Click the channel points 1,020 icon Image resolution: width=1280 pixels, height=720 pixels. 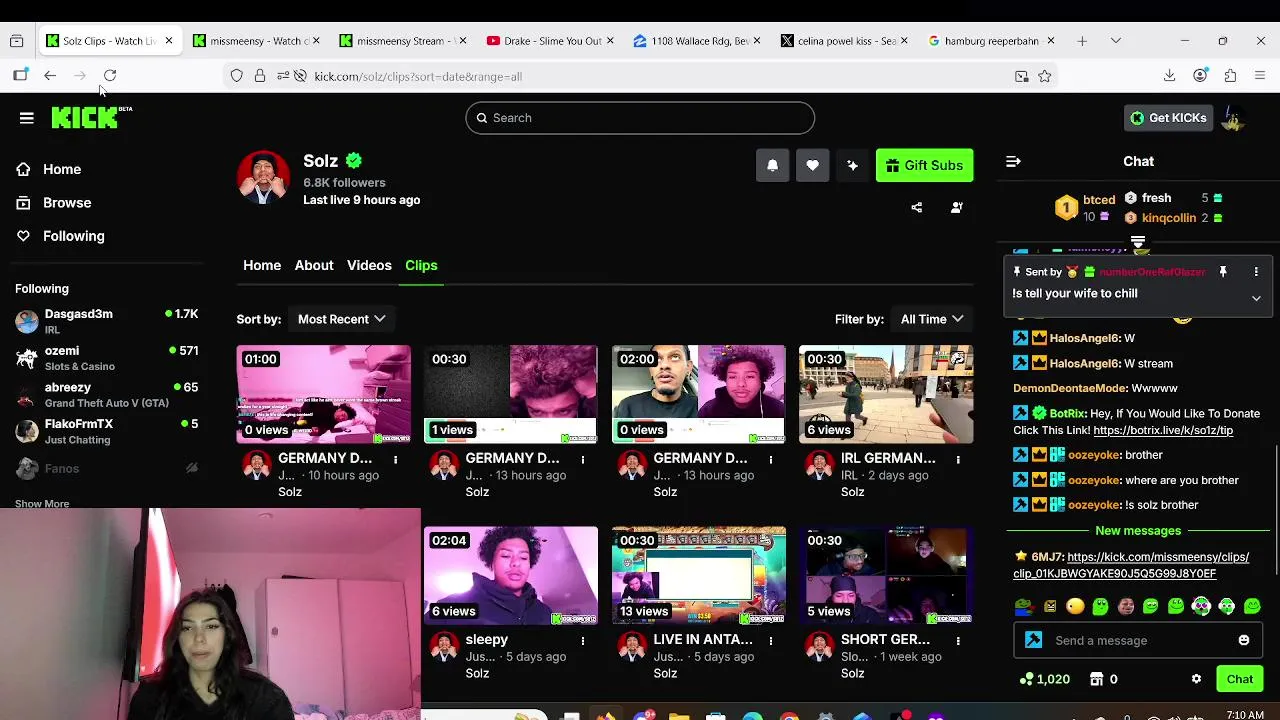point(1027,679)
